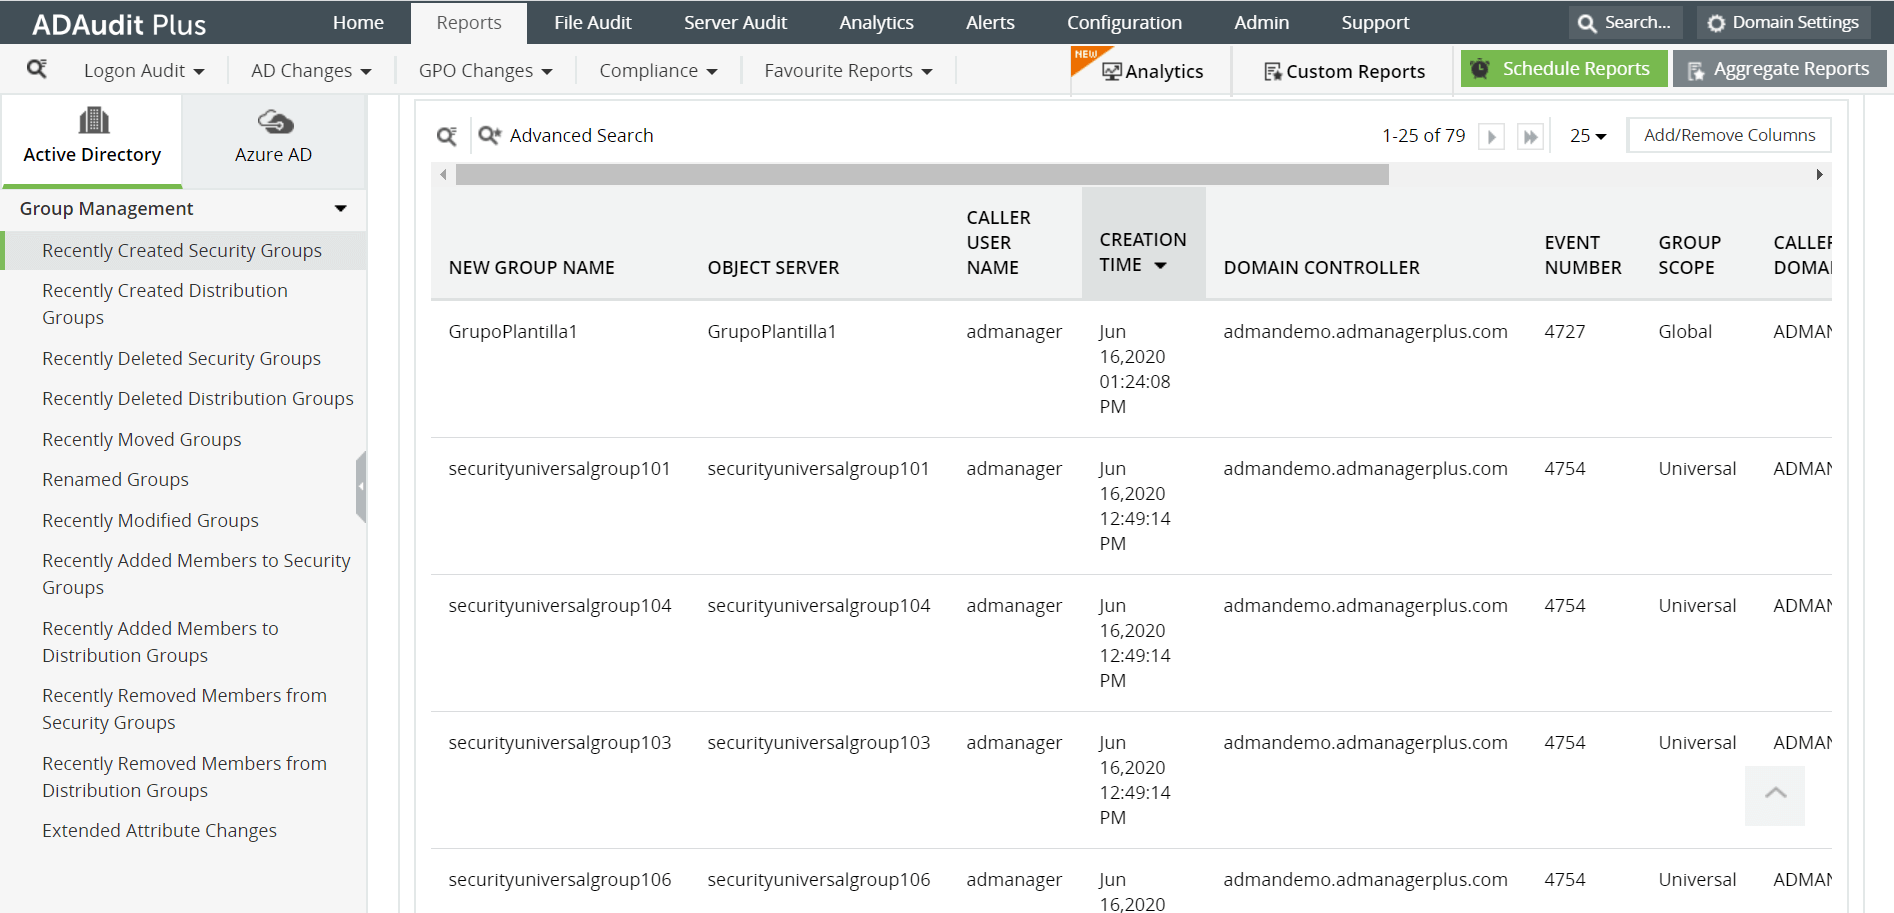
Task: Open the Admin tab
Action: pos(1261,22)
